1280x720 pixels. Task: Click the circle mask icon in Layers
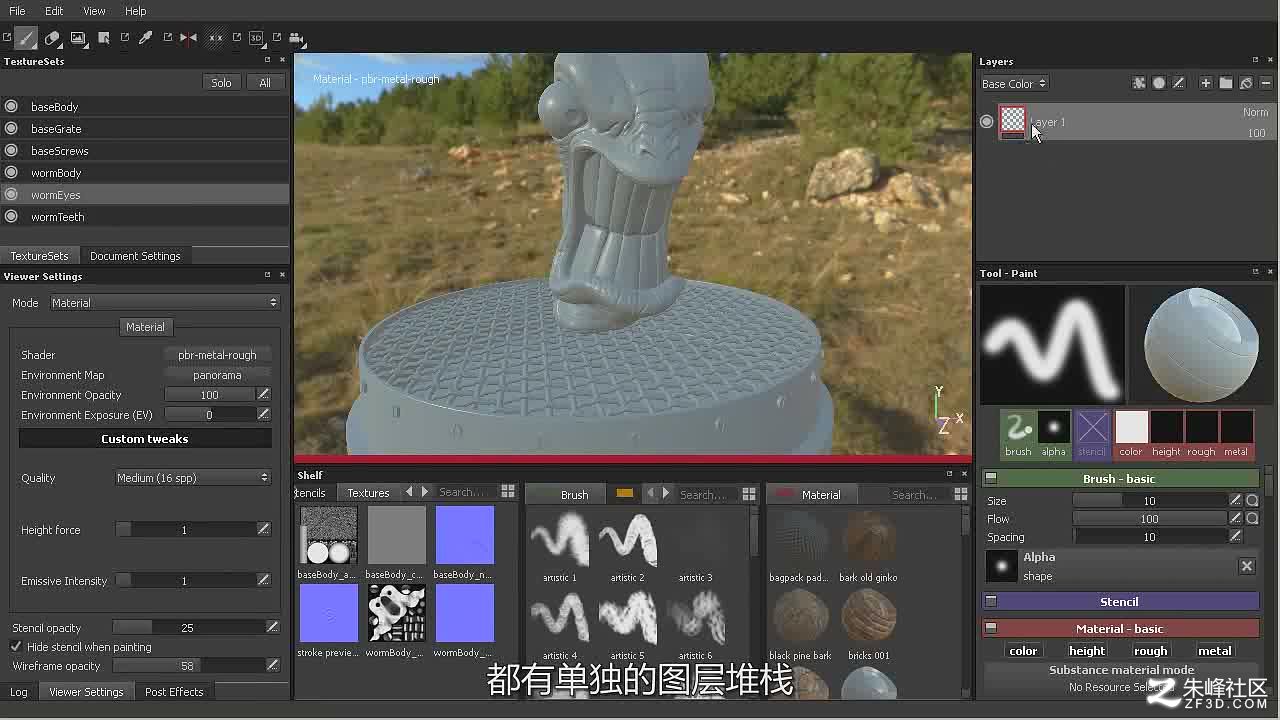point(1159,83)
